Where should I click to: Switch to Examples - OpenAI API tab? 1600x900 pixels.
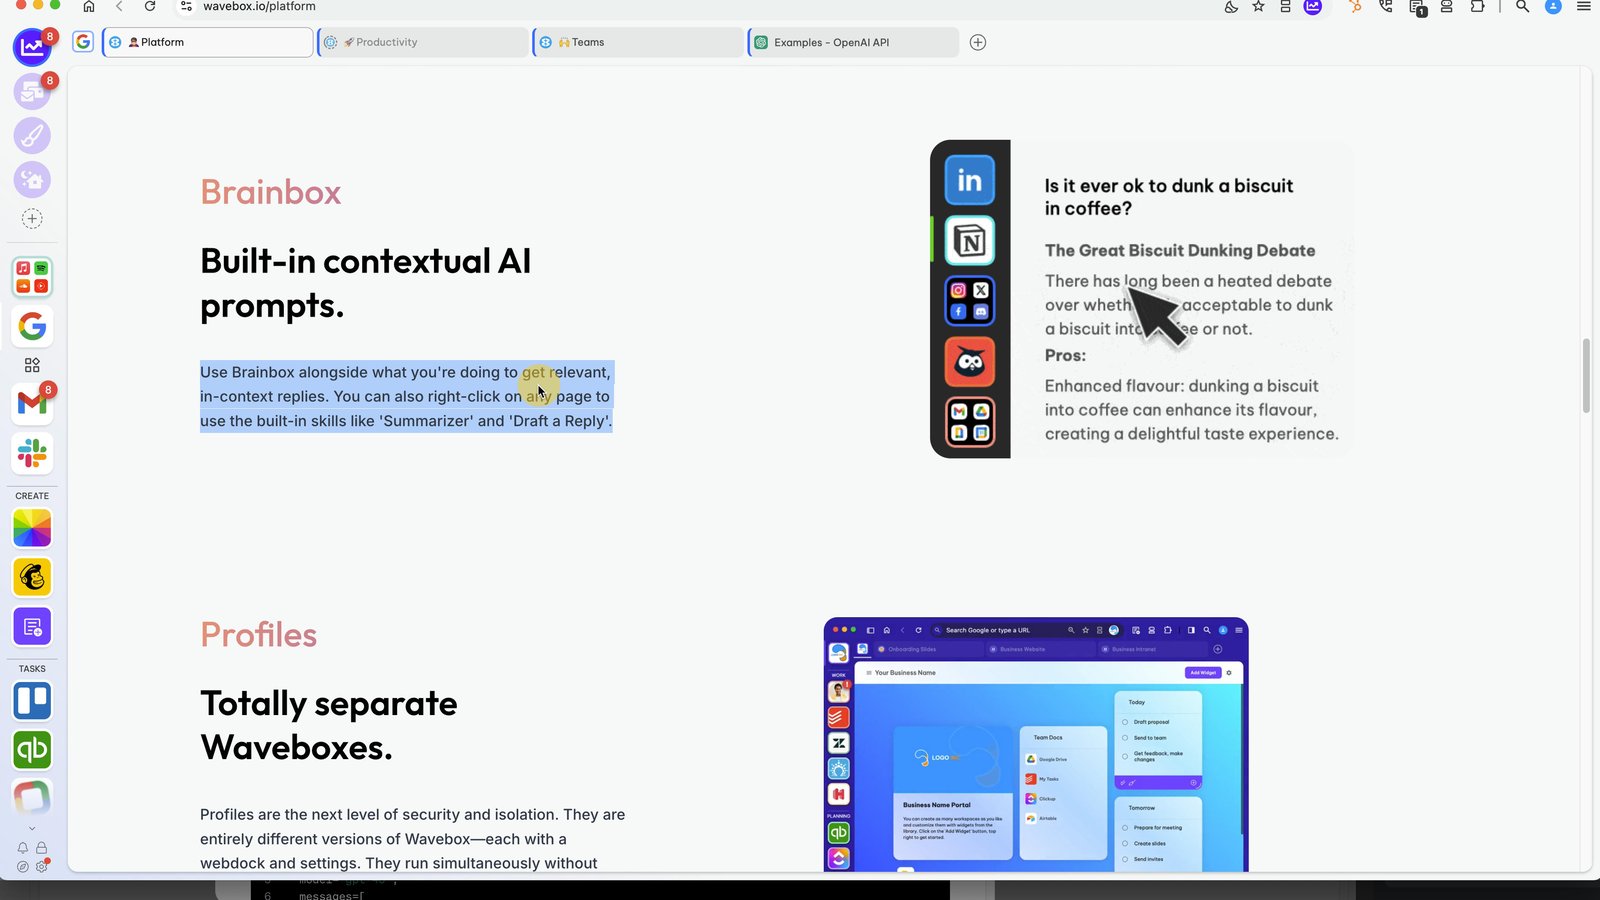[853, 42]
